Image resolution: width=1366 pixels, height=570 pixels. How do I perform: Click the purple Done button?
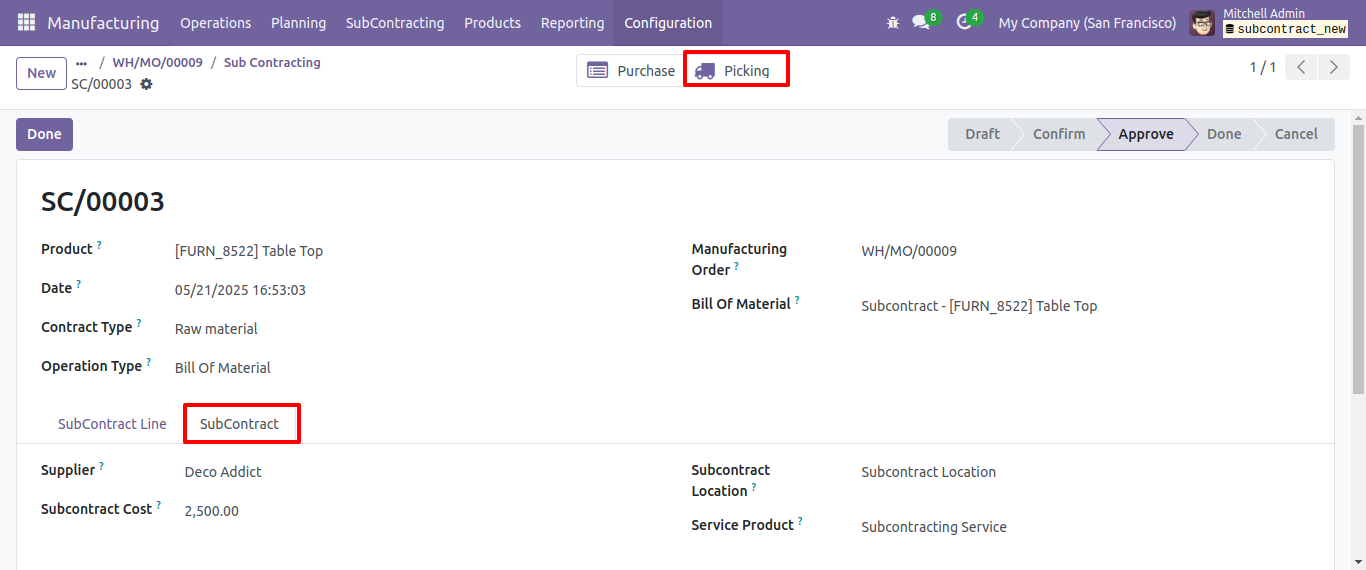coord(44,134)
